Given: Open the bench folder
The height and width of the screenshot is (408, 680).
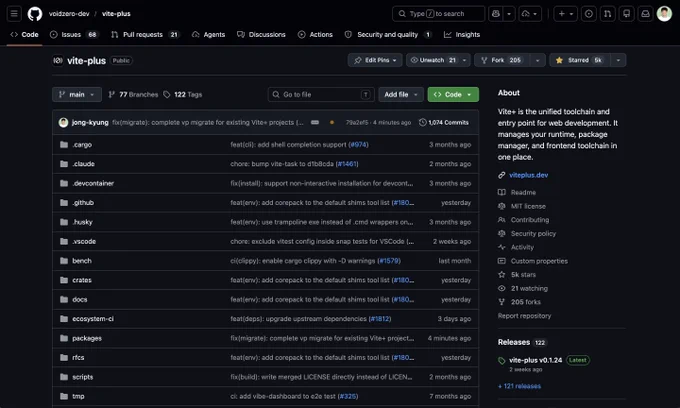Looking at the screenshot, I should point(82,261).
